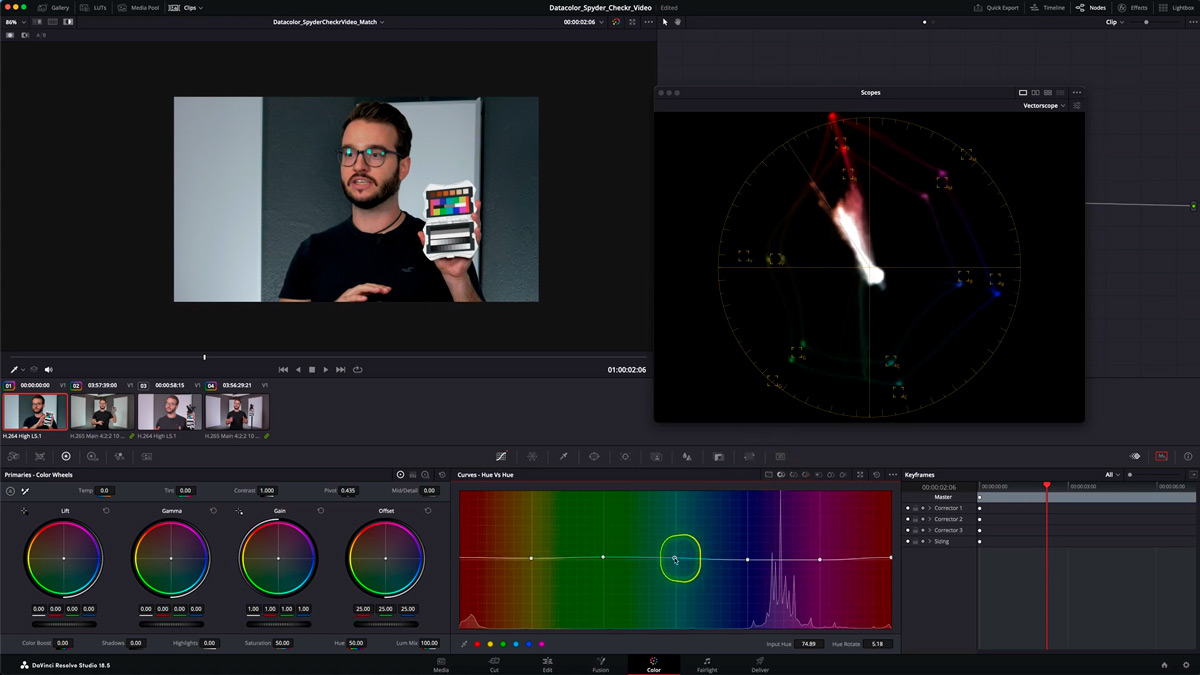
Task: Open the Curves palette icon
Action: tap(501, 456)
